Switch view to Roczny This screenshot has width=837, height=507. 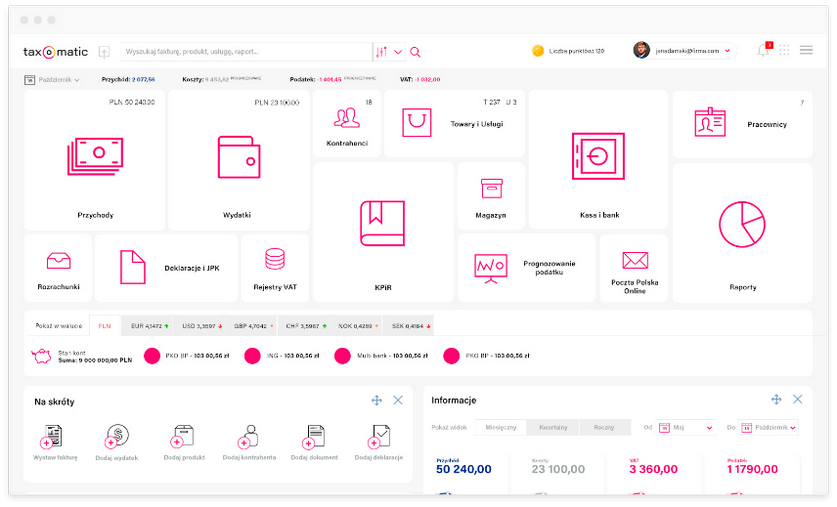click(605, 427)
